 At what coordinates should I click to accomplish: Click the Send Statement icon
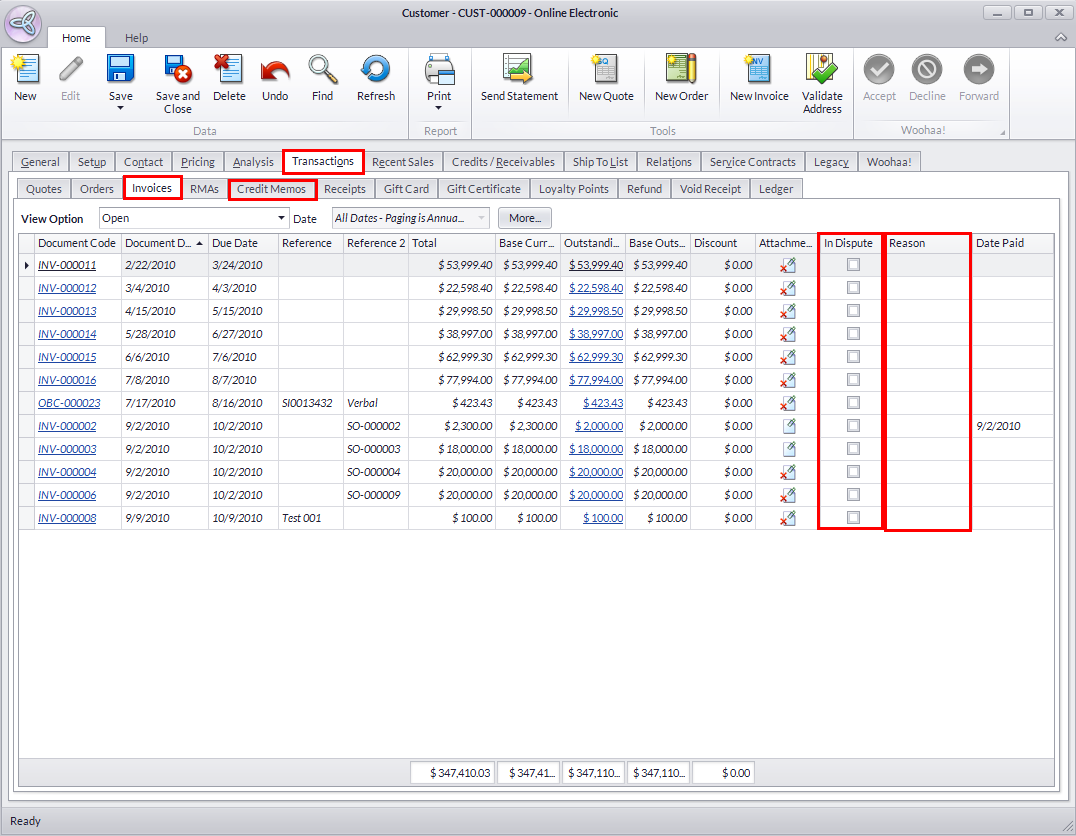pos(519,70)
